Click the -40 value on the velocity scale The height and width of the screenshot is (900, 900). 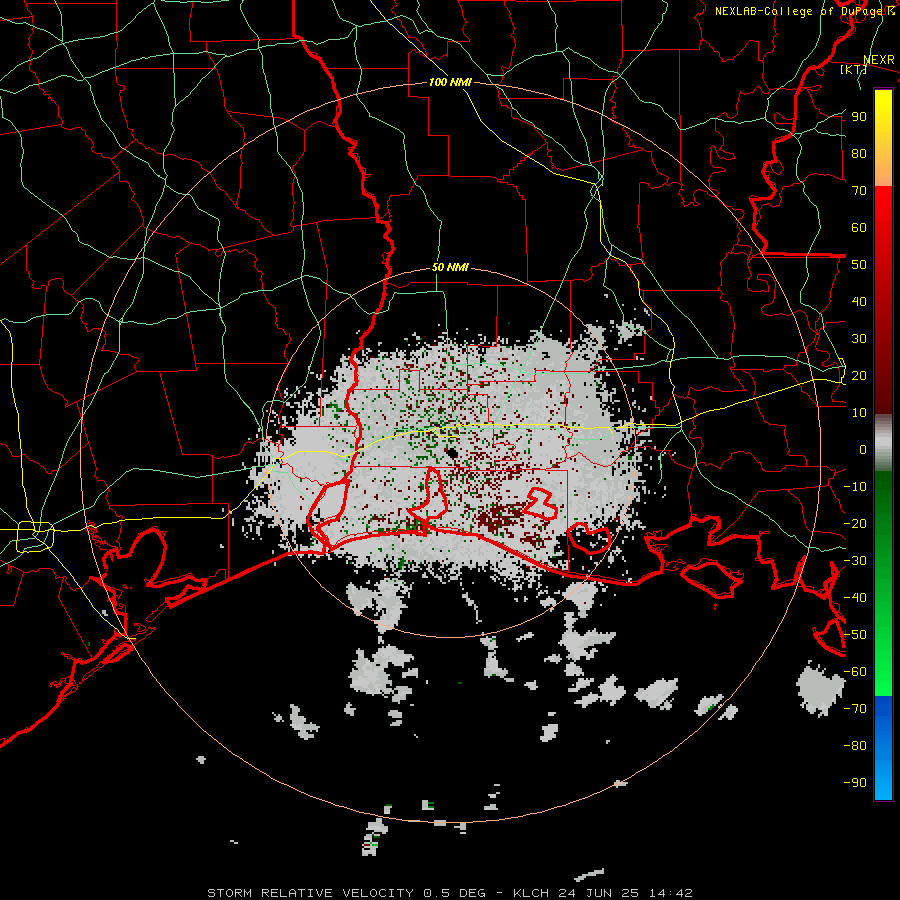click(855, 598)
